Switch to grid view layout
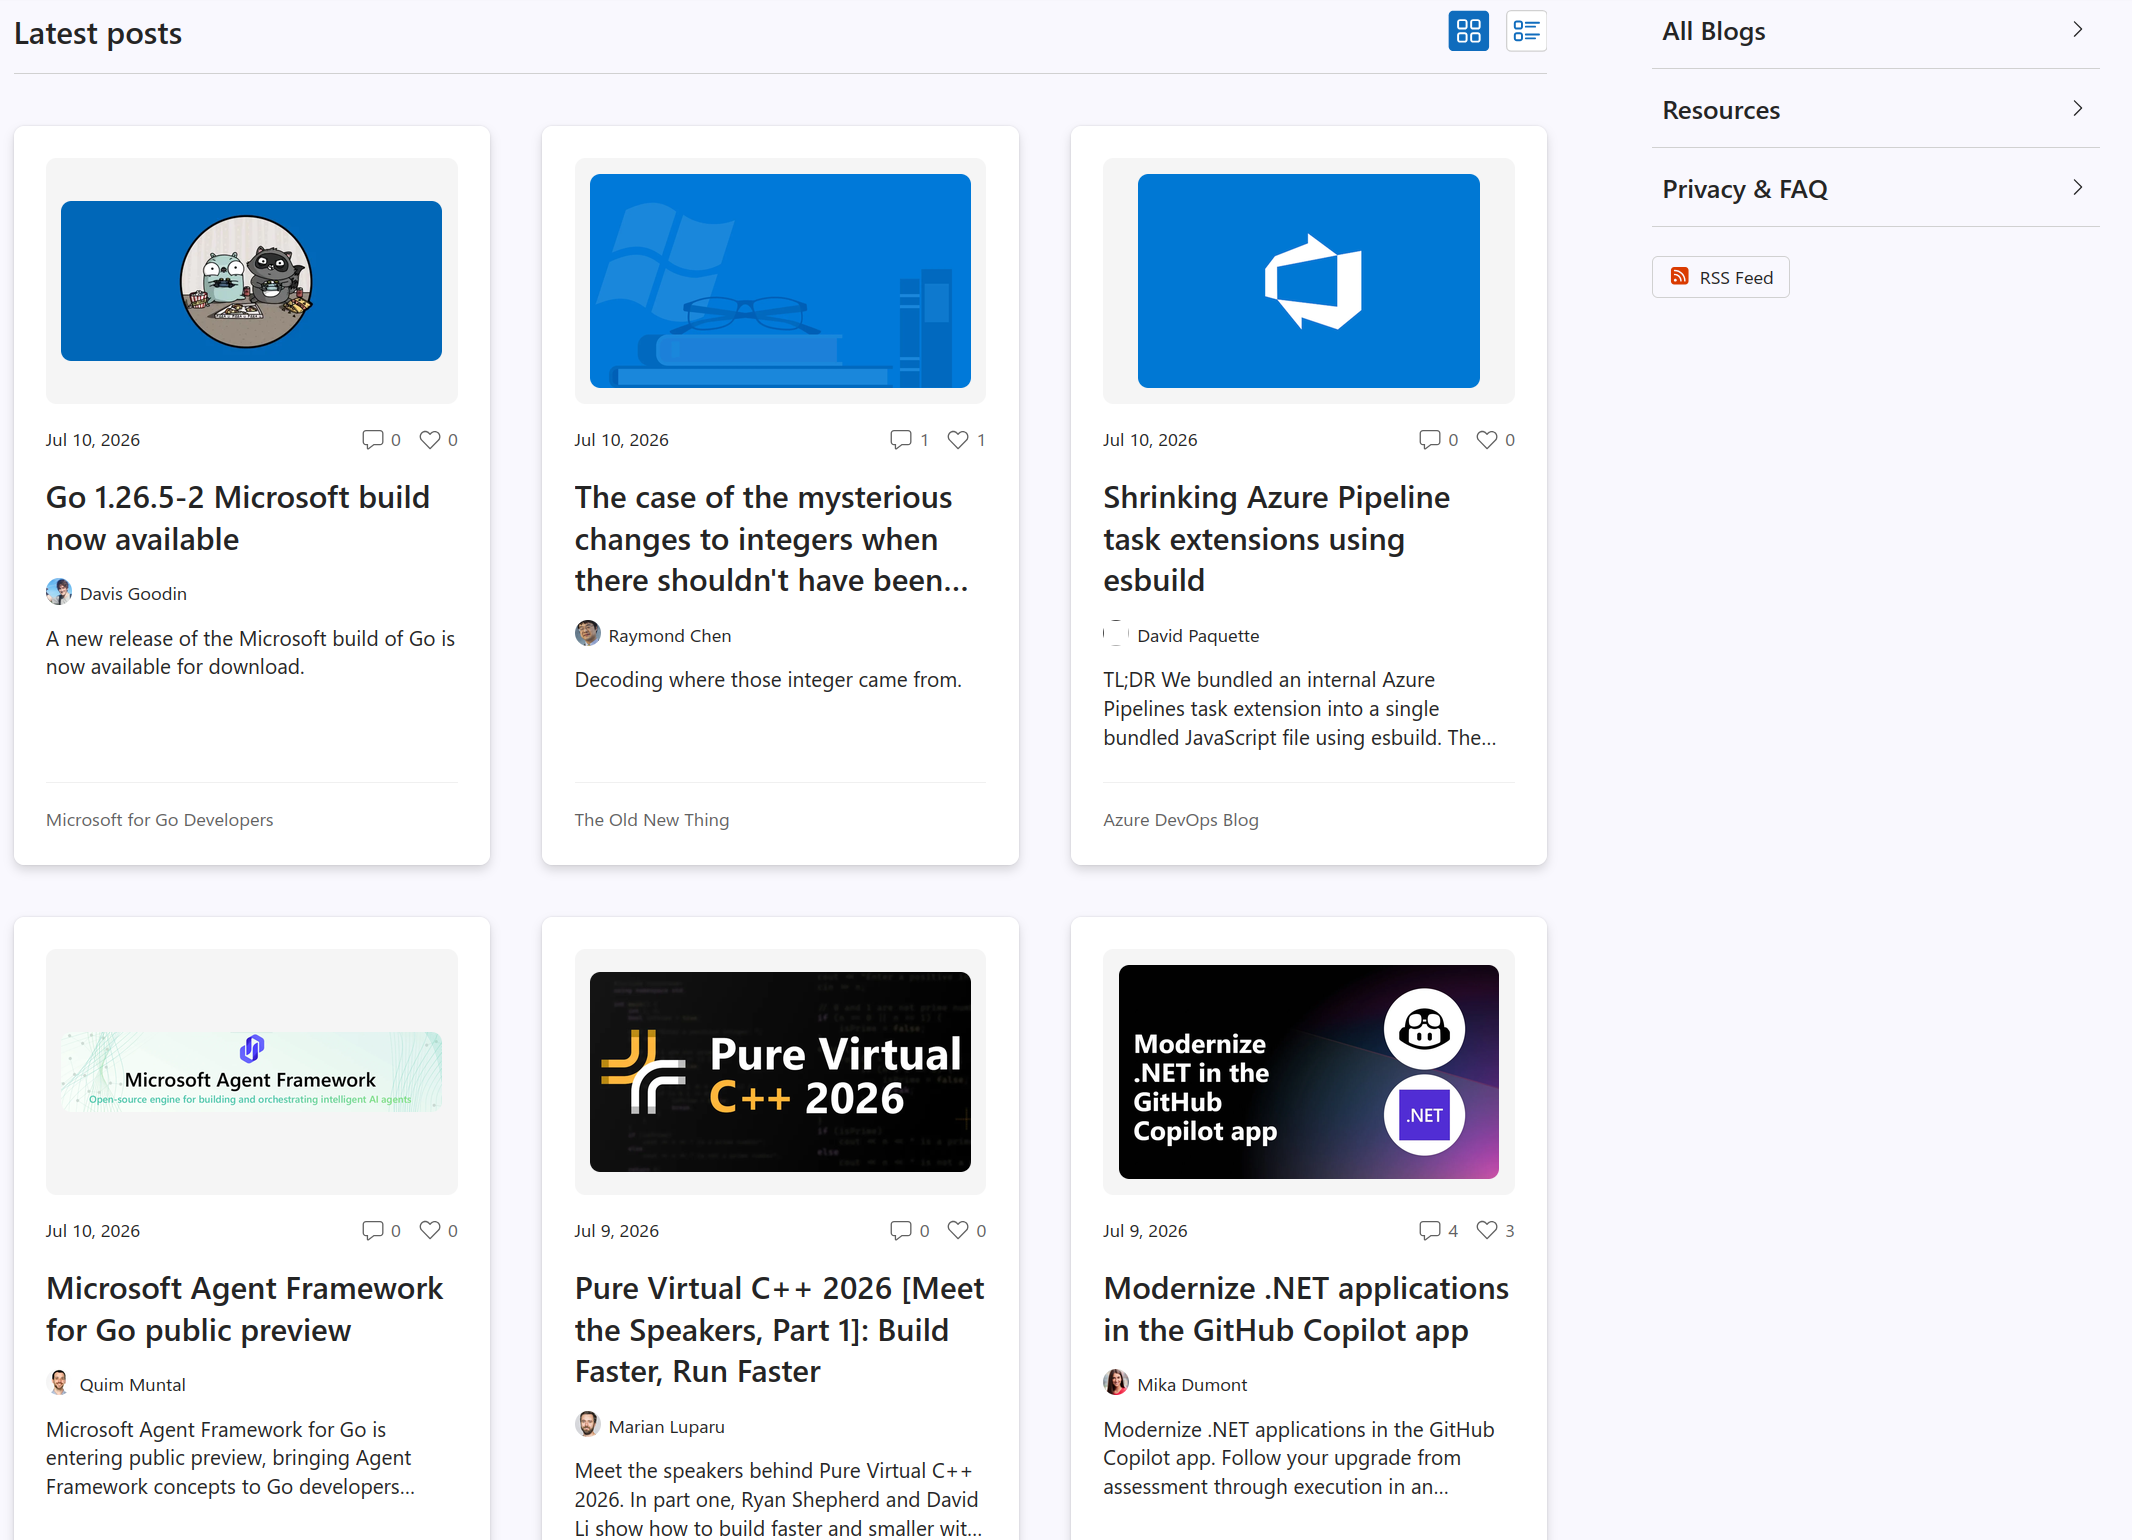 (1468, 31)
